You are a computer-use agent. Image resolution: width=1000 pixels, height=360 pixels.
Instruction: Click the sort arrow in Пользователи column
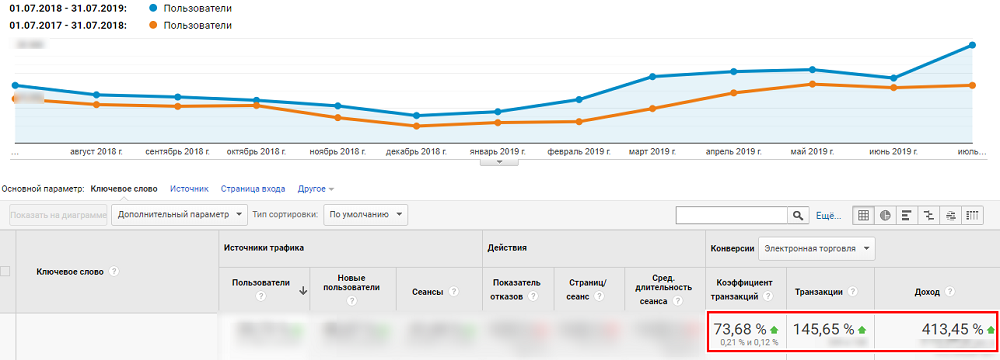pos(303,290)
